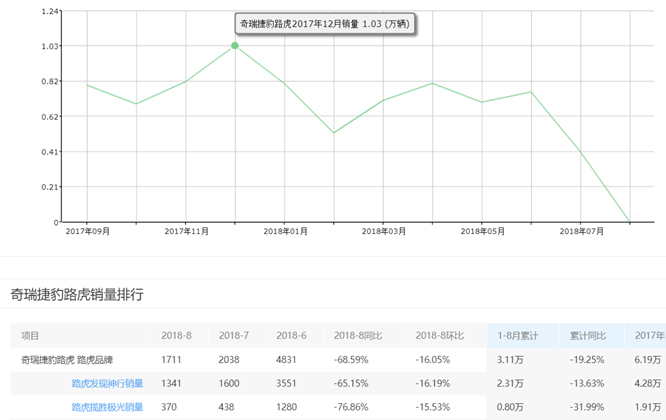Select the value 1341 in the table
666x420 pixels.
coord(171,383)
